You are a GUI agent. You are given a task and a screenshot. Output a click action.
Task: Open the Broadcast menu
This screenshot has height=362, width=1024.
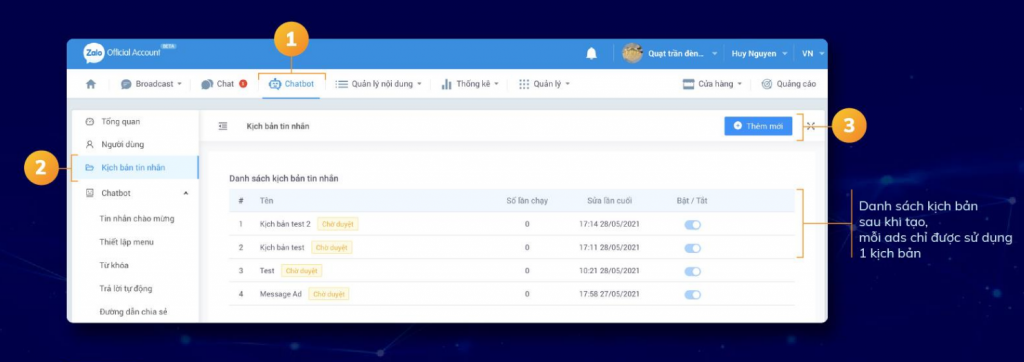[151, 84]
